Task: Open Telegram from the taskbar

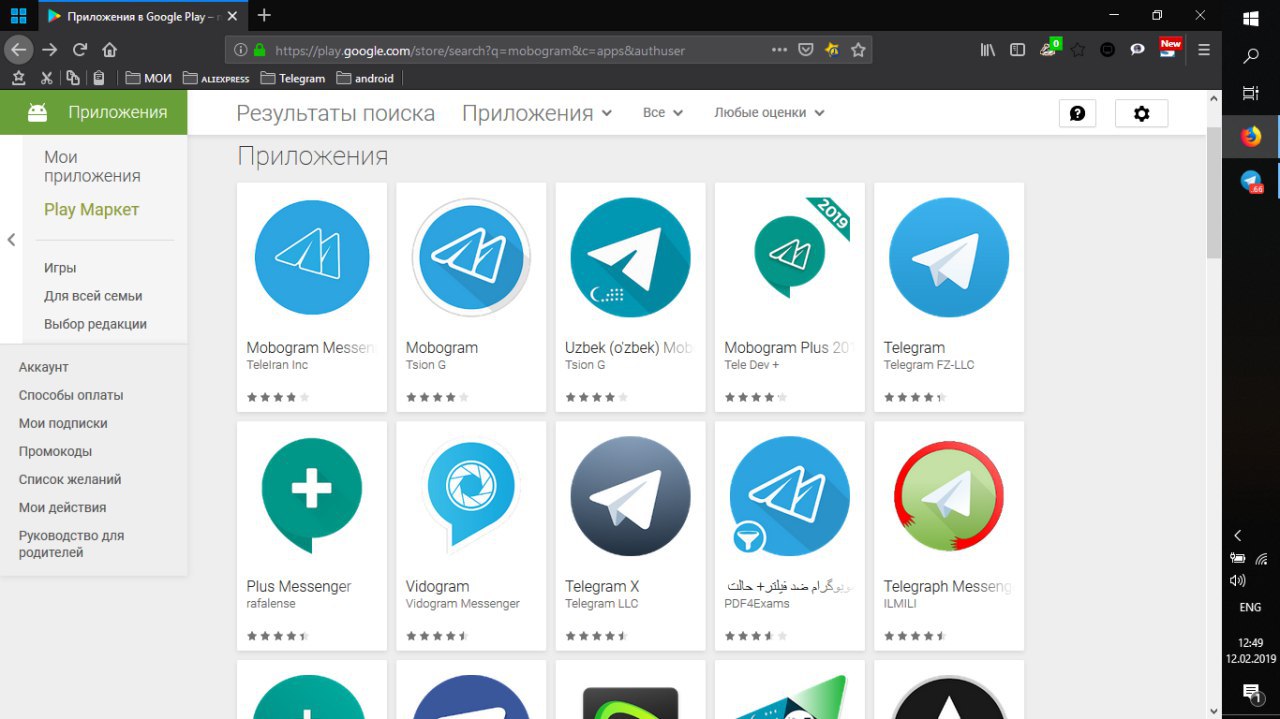Action: (x=1251, y=182)
